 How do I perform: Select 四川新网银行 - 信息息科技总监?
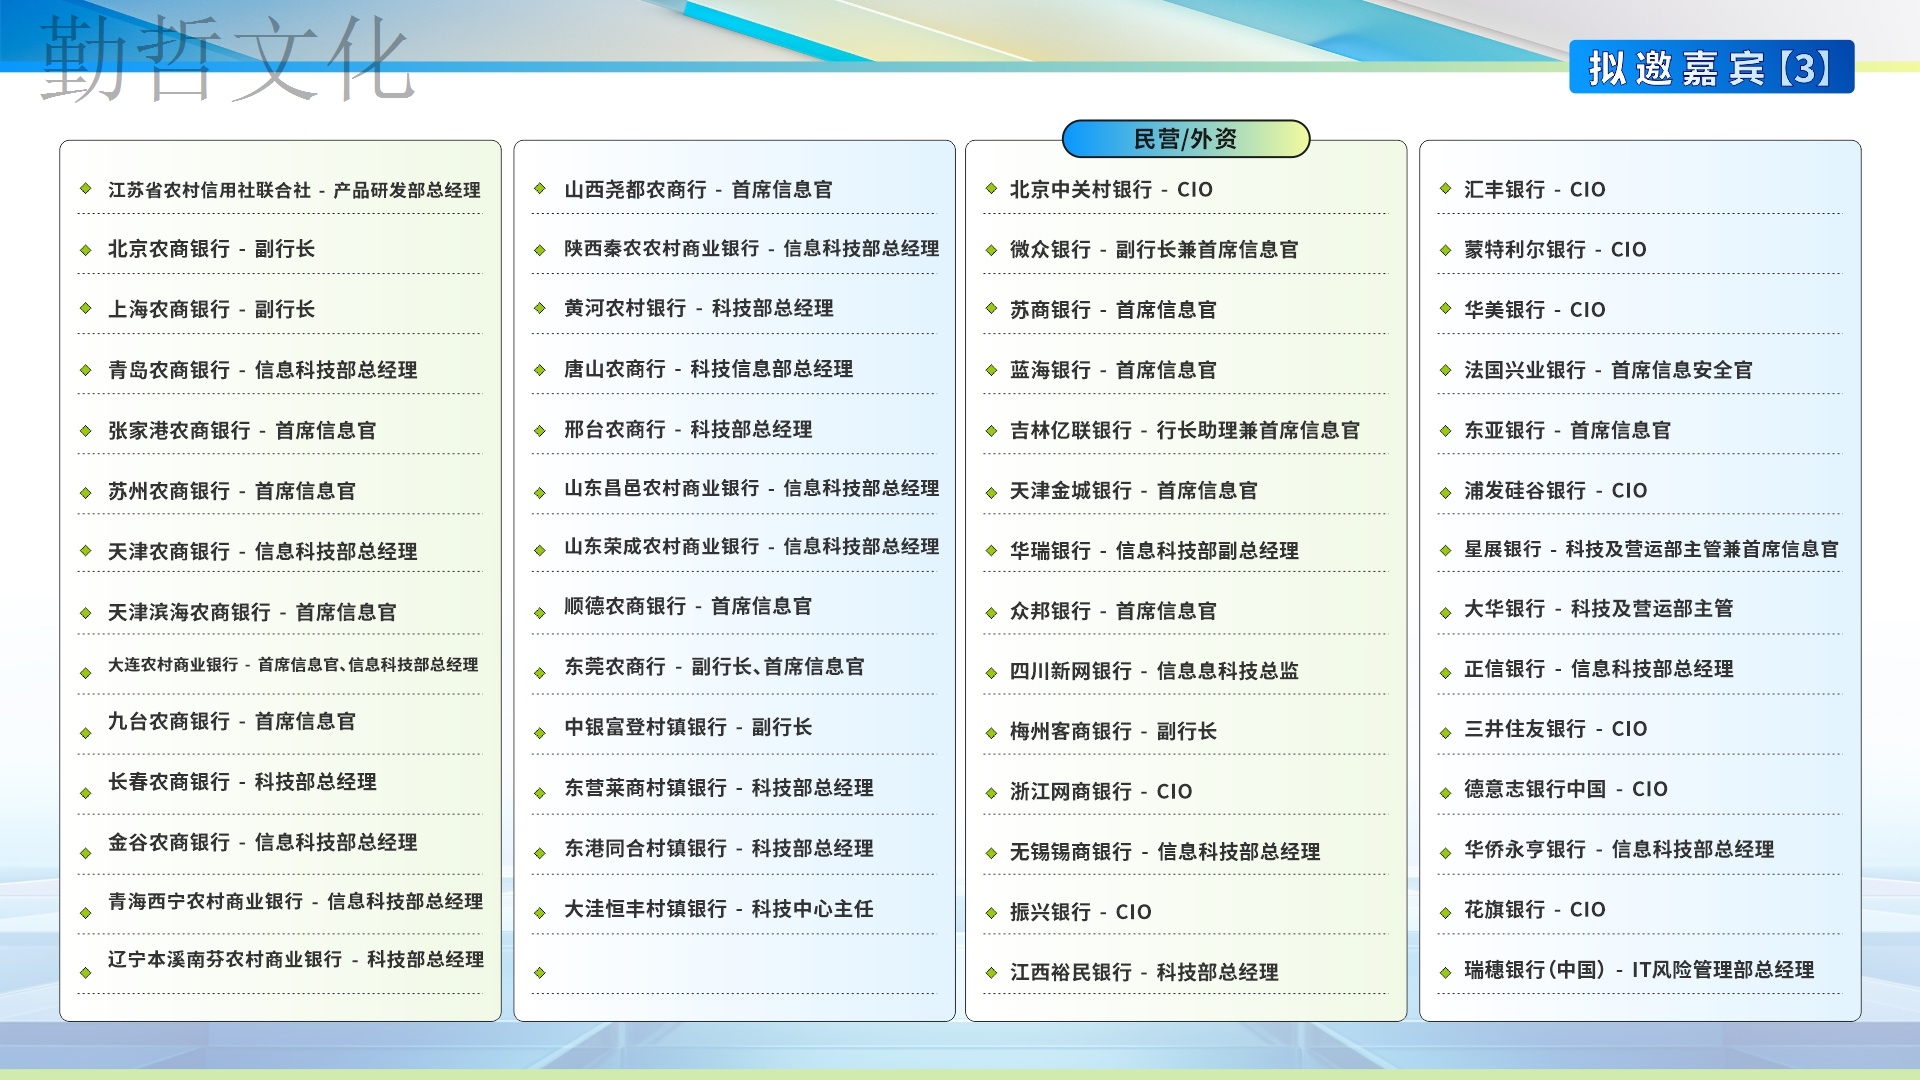tap(1154, 671)
